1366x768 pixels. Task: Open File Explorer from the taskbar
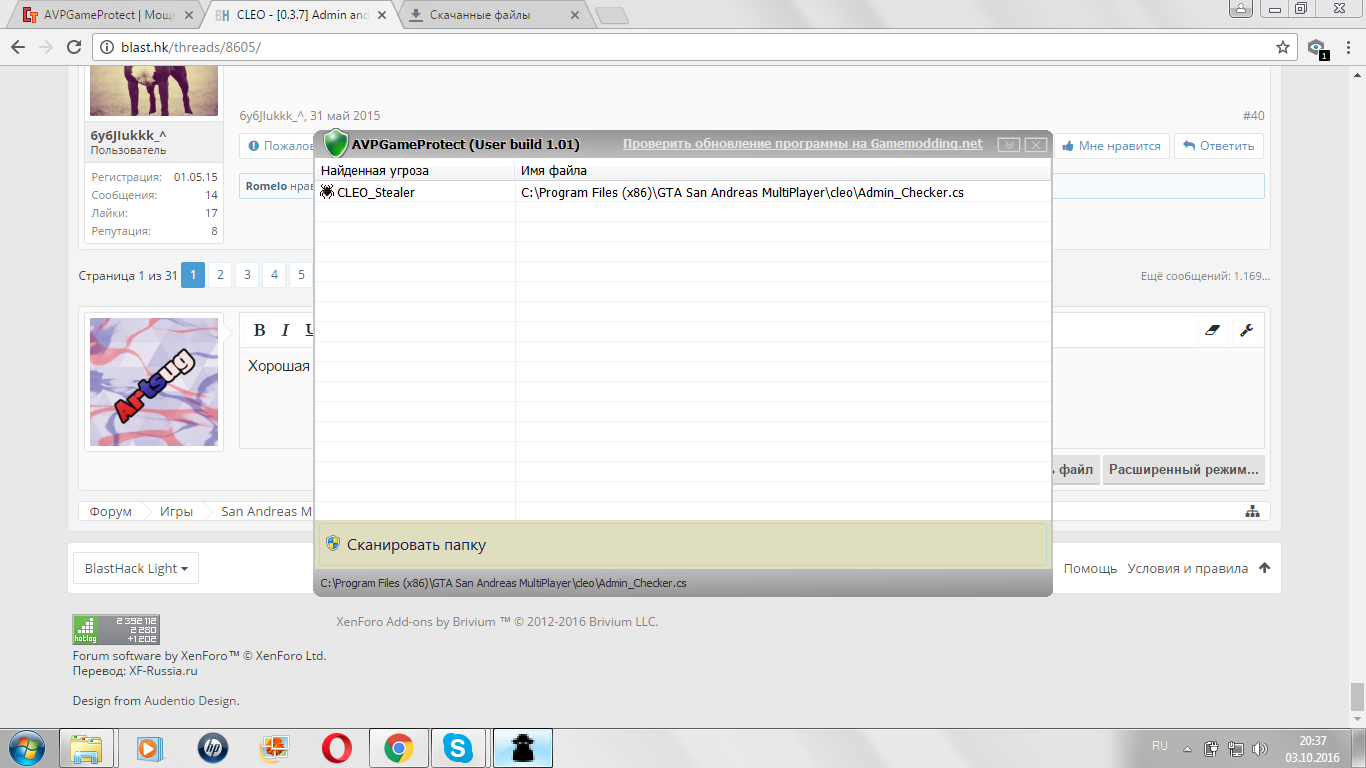[x=87, y=748]
